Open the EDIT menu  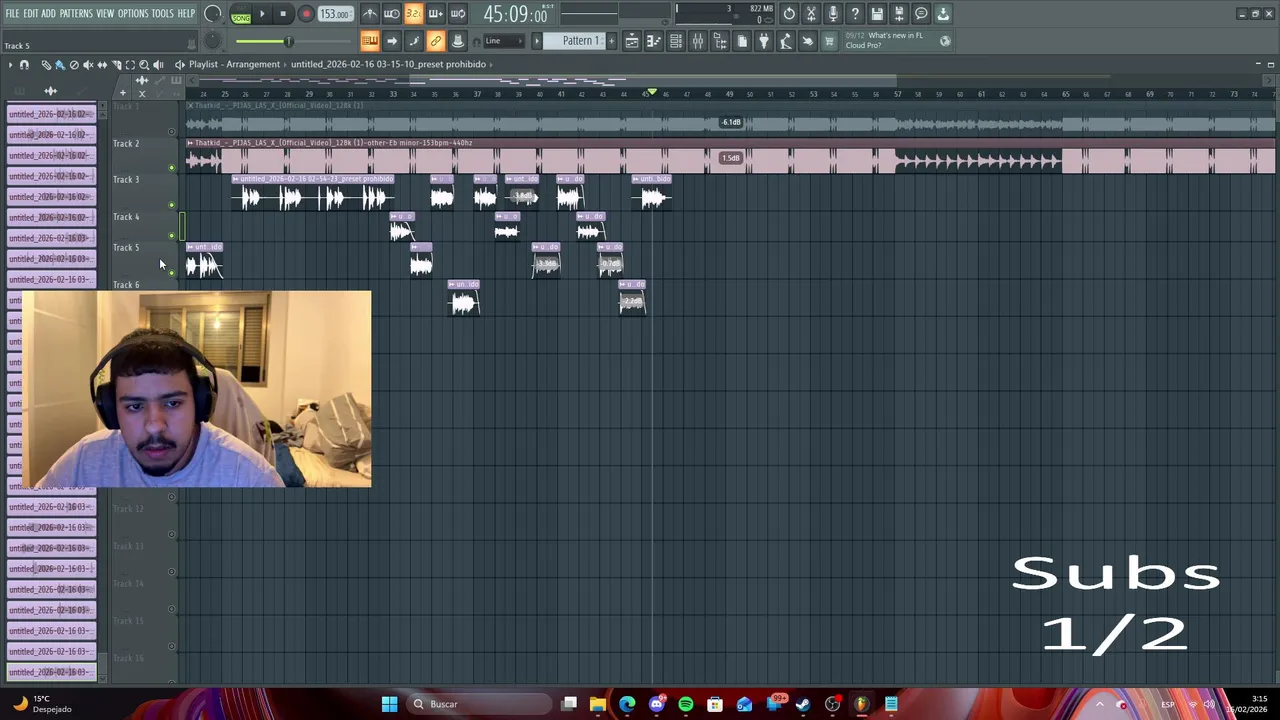30,14
